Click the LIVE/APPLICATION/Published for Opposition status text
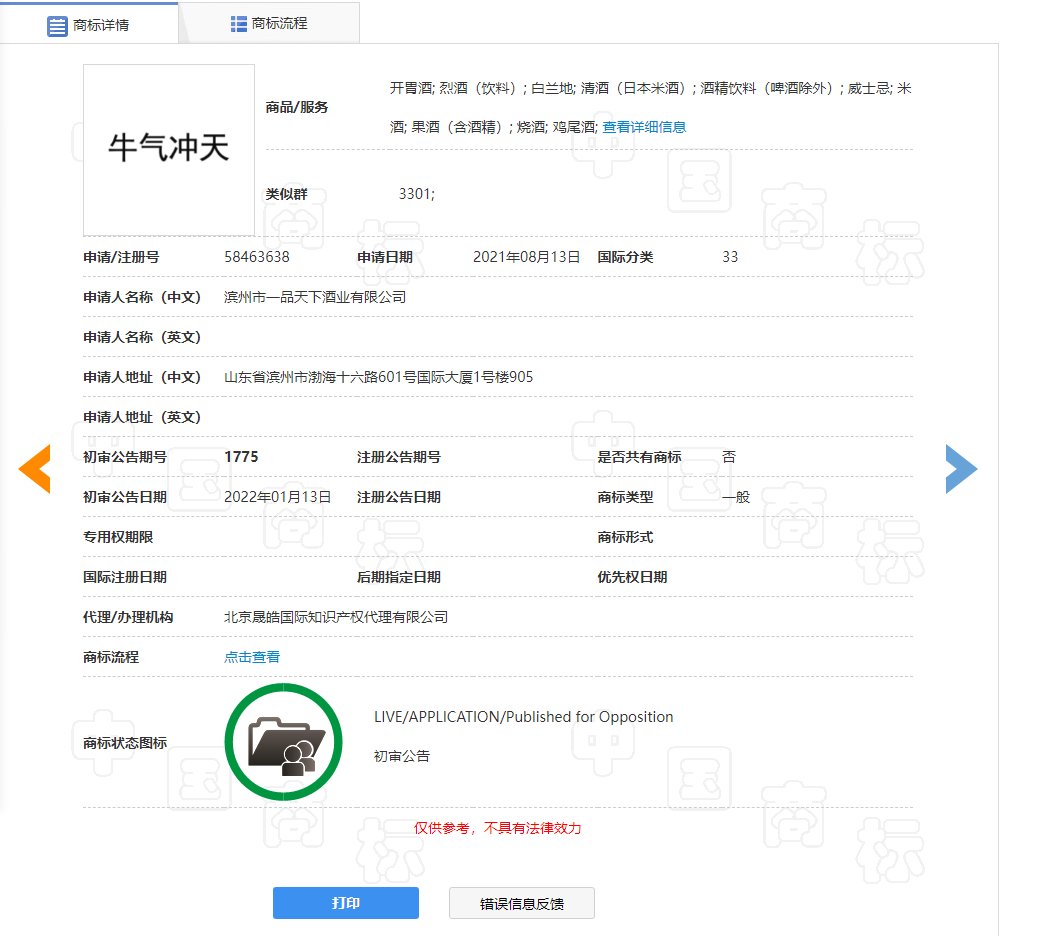Image resolution: width=1049 pixels, height=936 pixels. tap(523, 717)
